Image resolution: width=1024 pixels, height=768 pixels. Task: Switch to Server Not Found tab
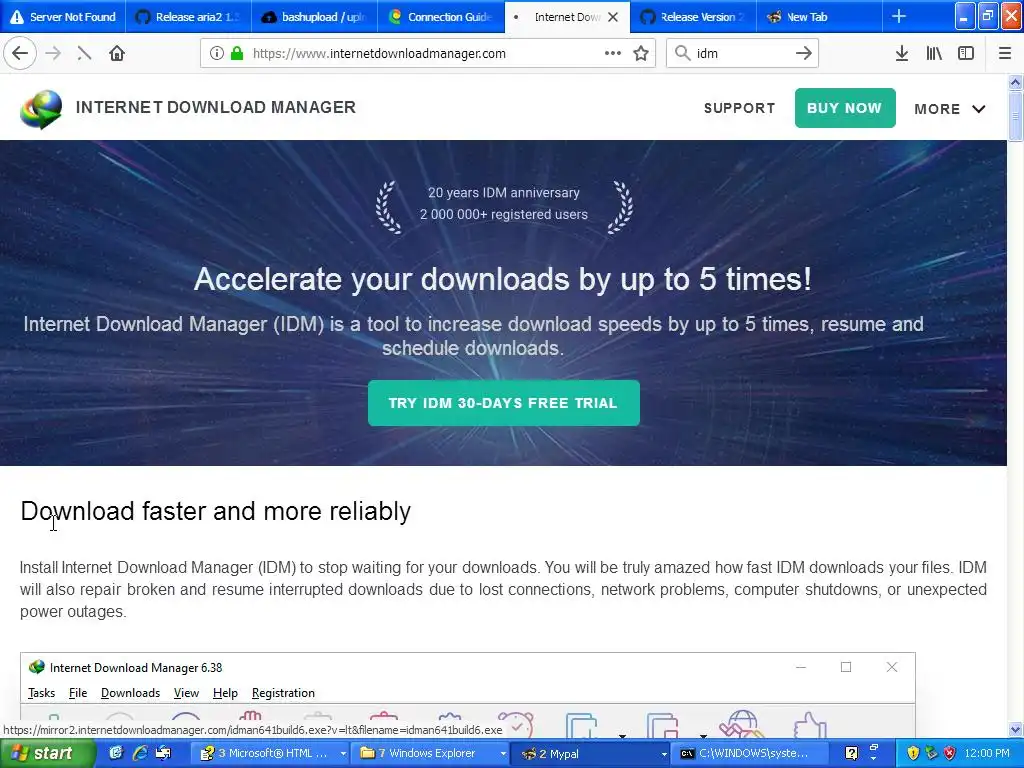[x=63, y=16]
